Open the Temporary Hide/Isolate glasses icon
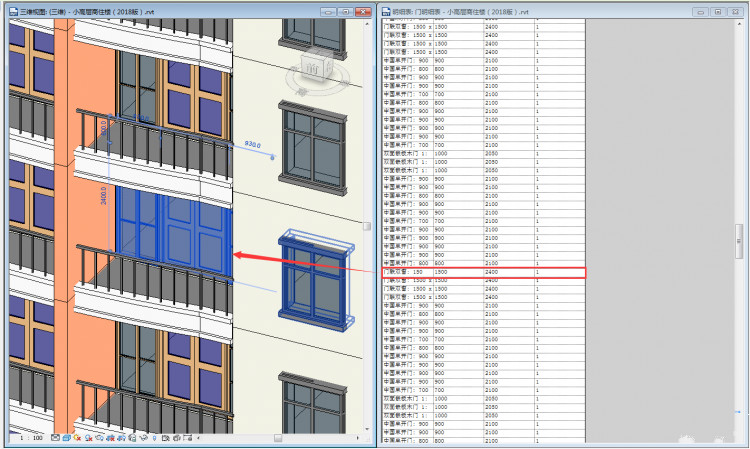The image size is (750, 449). (143, 438)
